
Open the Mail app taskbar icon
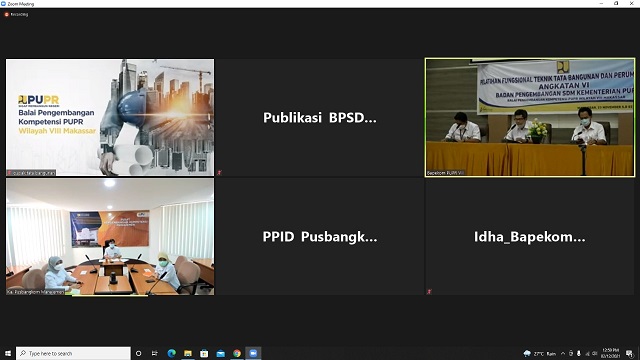[220, 353]
